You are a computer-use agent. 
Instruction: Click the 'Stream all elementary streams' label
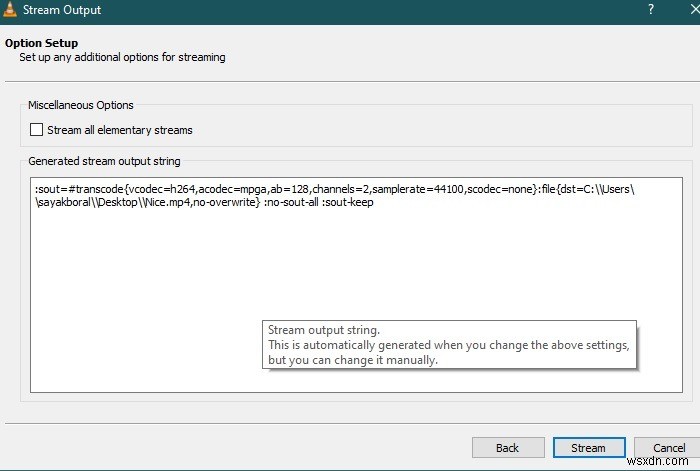120,130
